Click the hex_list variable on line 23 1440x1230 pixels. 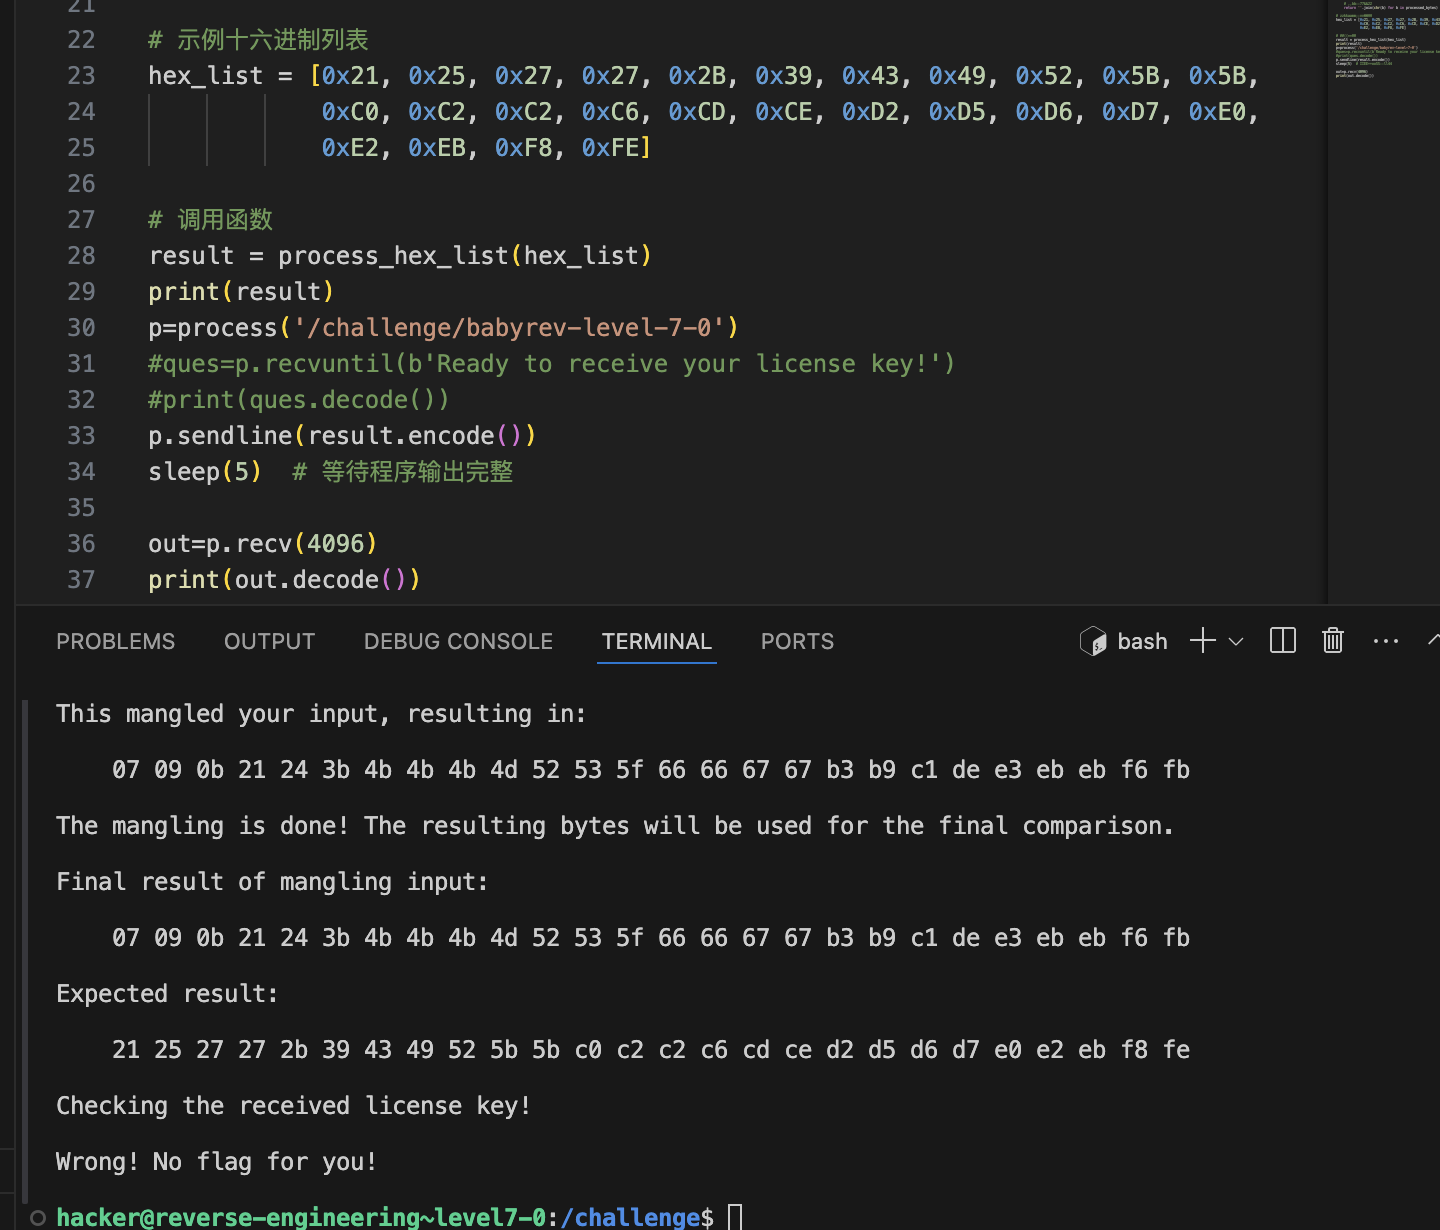(205, 76)
